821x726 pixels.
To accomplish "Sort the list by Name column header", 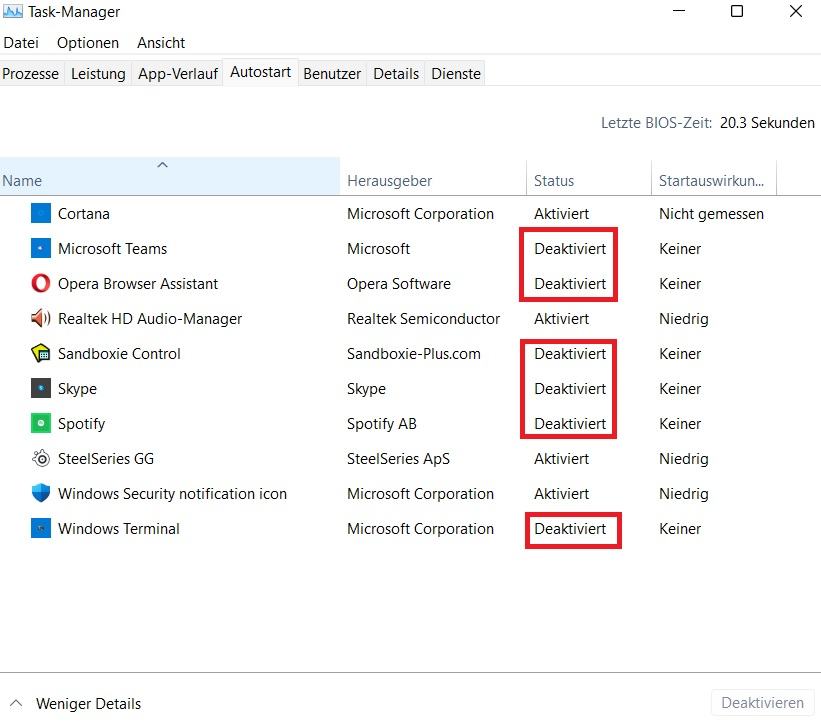I will click(x=170, y=176).
